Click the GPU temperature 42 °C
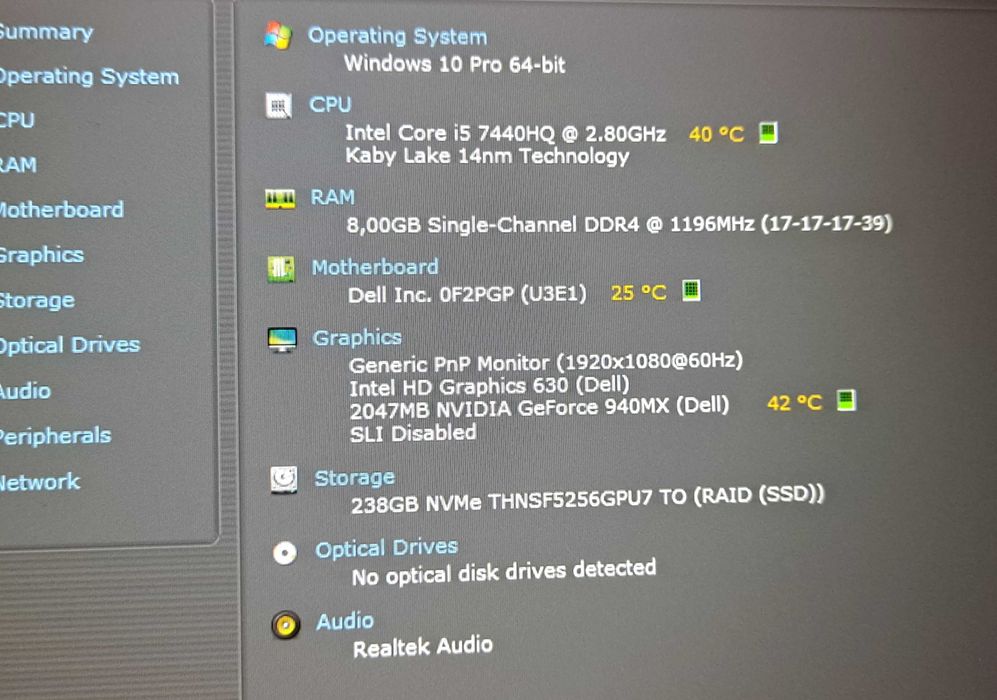This screenshot has height=700, width=997. coord(795,402)
